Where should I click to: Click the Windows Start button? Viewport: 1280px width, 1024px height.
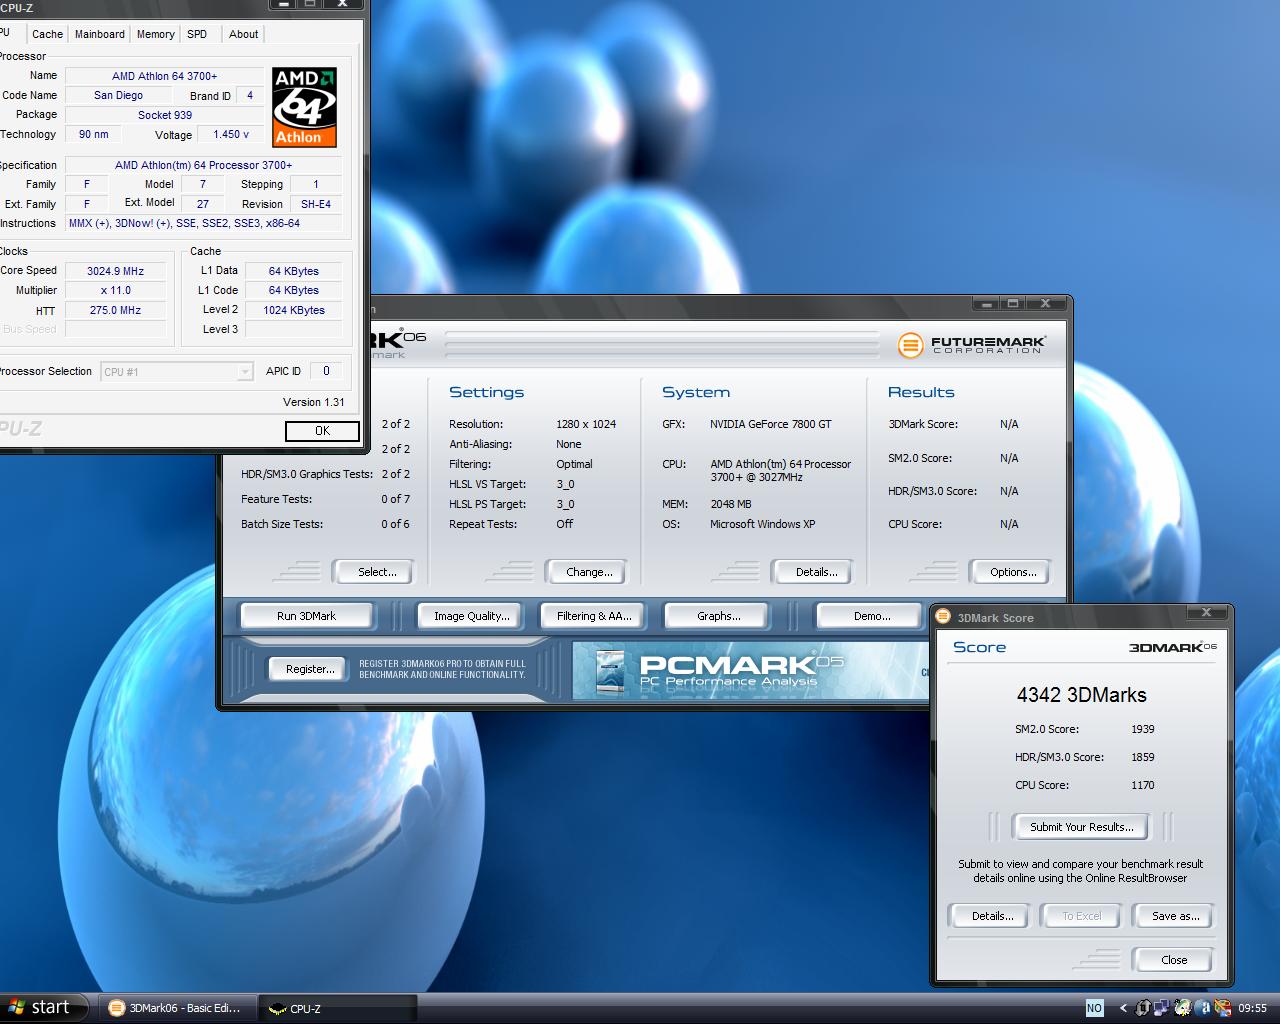[45, 1008]
